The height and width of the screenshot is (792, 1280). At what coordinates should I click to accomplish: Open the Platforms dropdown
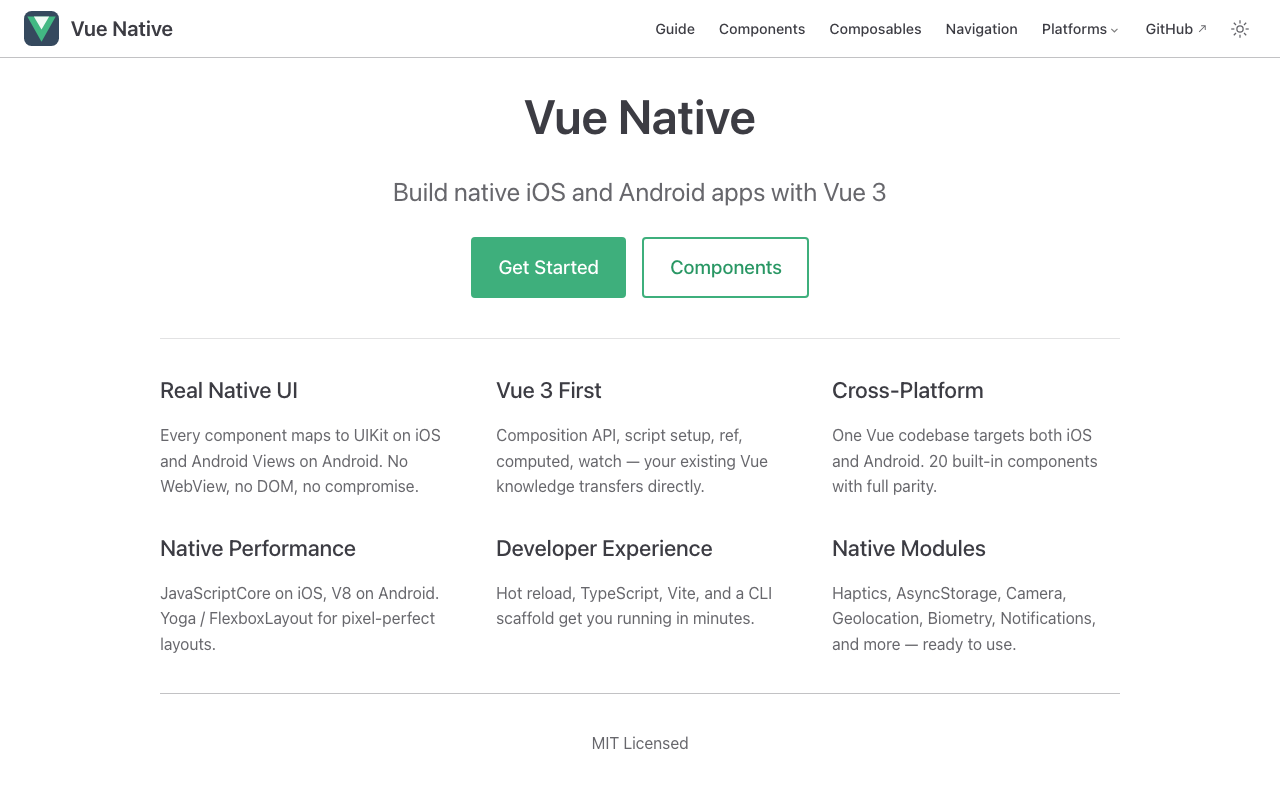(x=1074, y=29)
